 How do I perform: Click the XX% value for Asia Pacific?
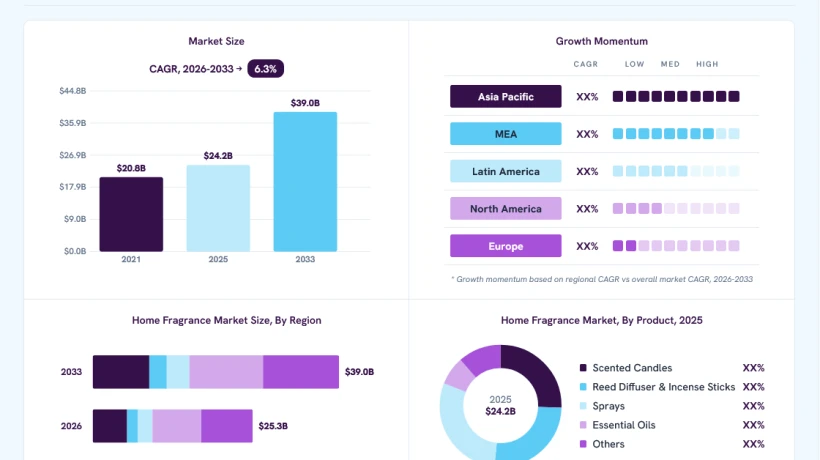tap(587, 97)
